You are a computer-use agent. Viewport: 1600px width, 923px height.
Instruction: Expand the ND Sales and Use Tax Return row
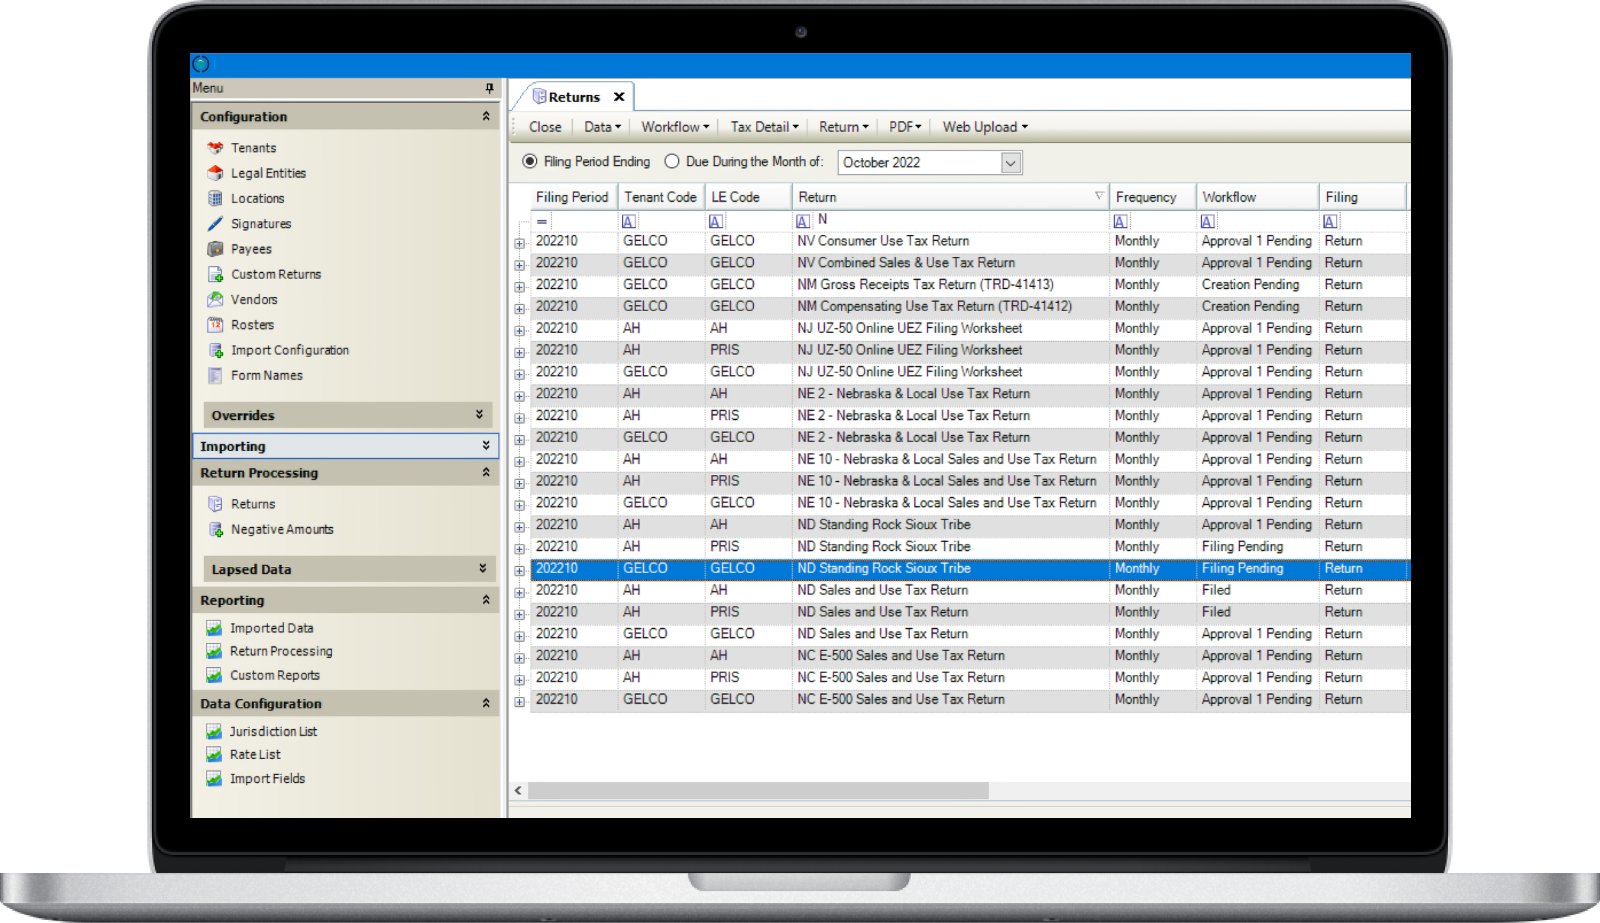520,591
